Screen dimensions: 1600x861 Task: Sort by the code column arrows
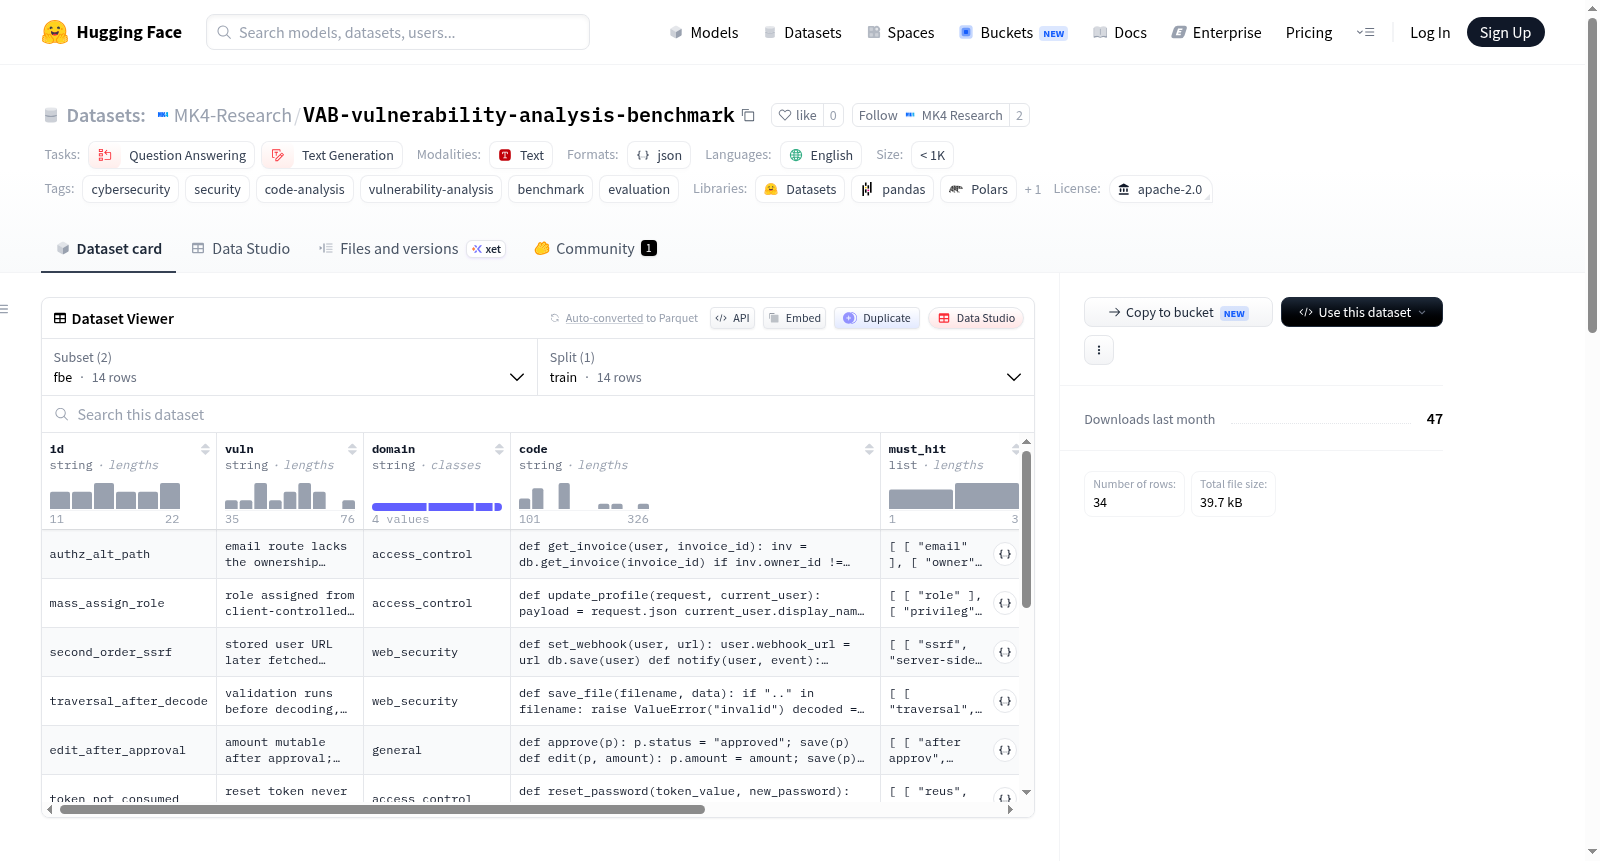[x=869, y=449]
